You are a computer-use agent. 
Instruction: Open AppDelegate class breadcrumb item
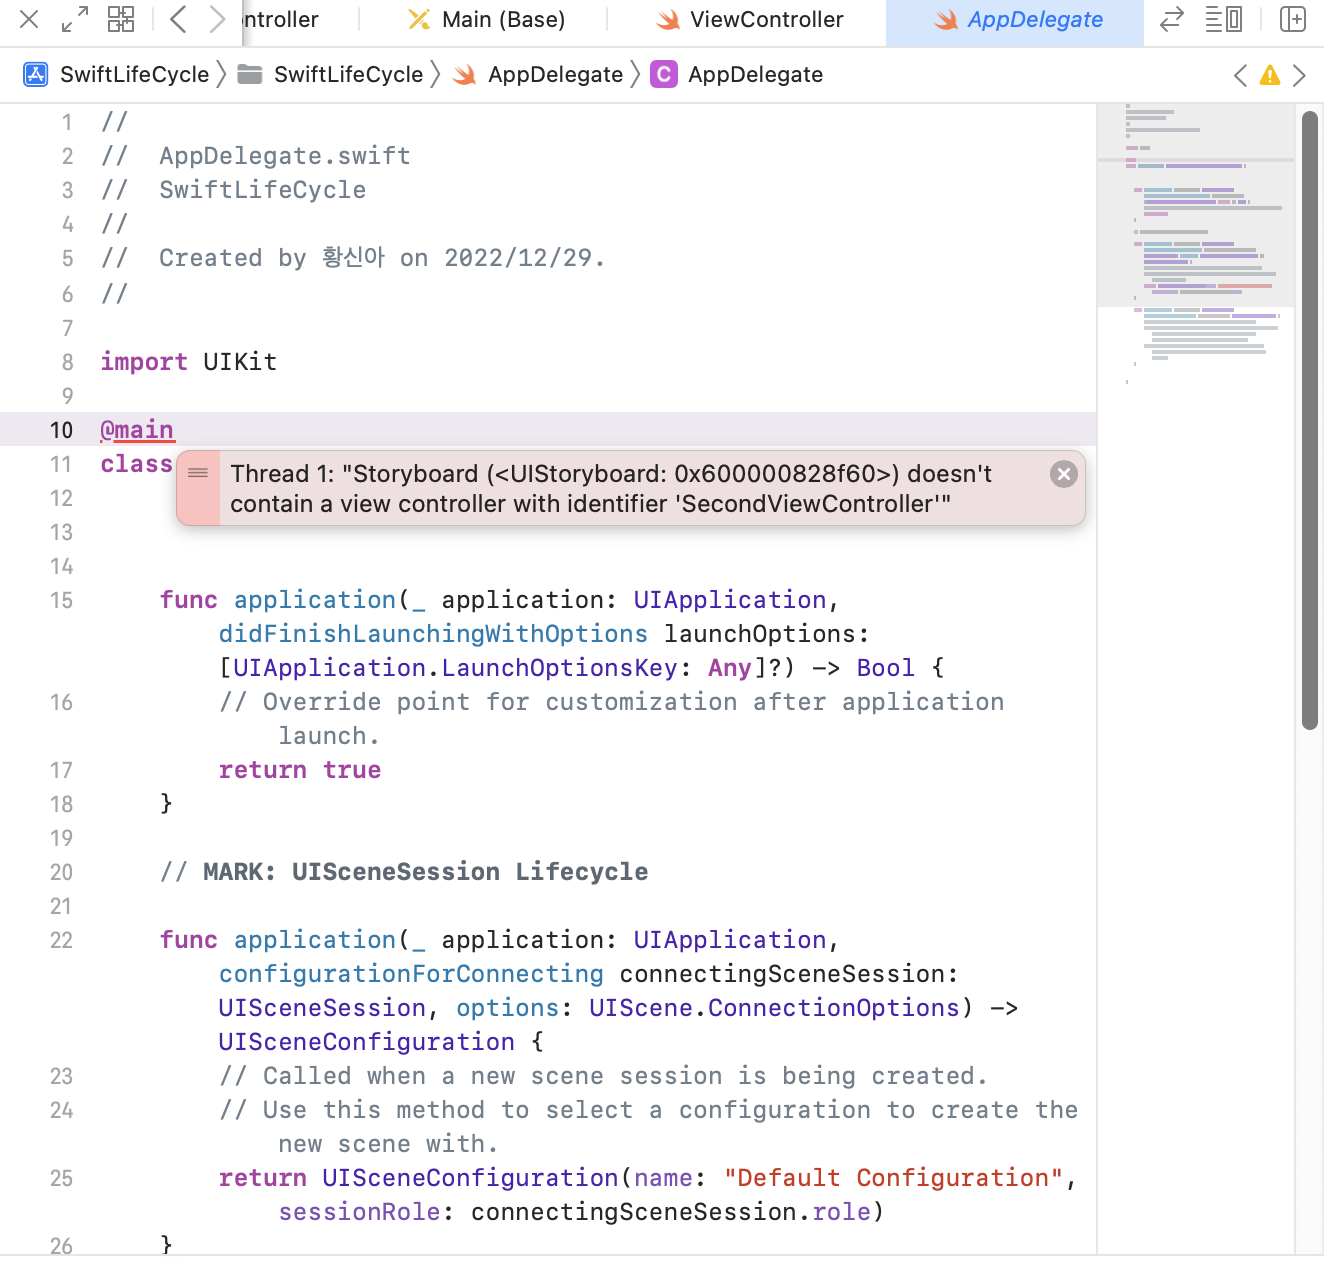coord(756,75)
